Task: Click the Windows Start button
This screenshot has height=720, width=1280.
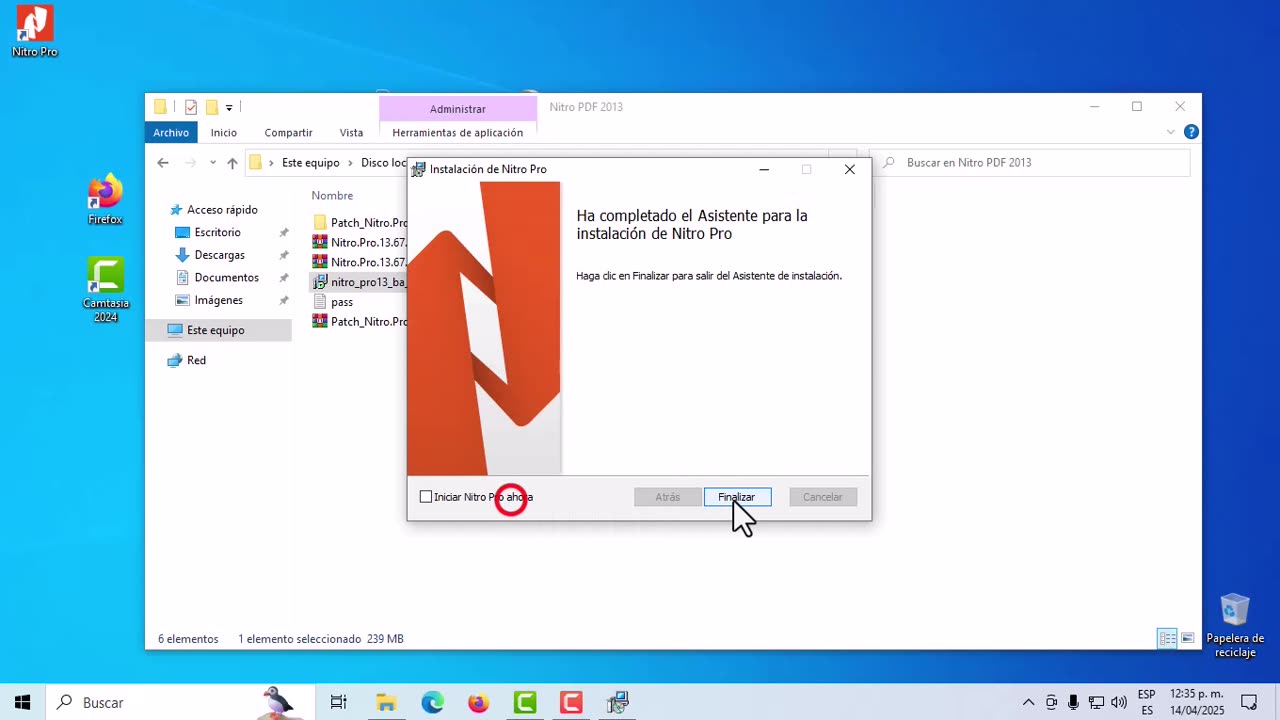Action: tap(22, 703)
